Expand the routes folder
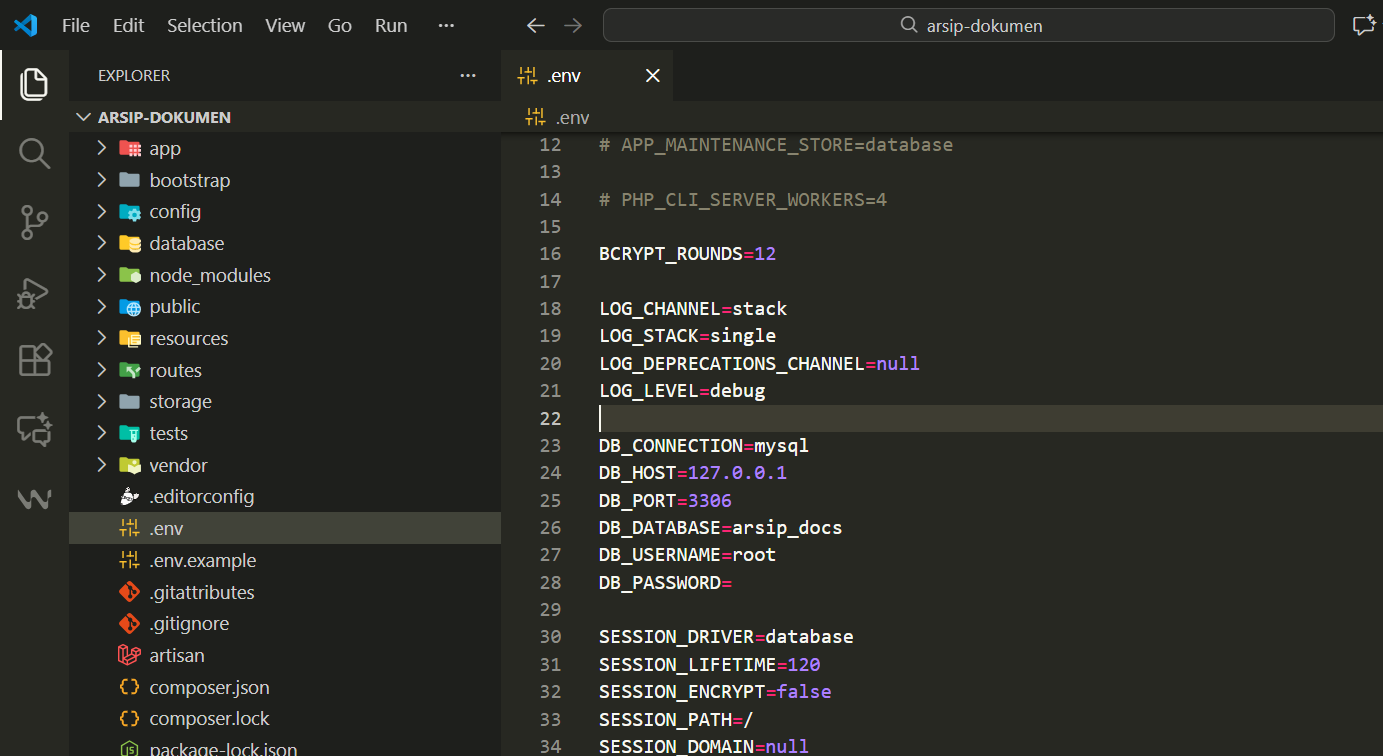Viewport: 1383px width, 756px height. (x=175, y=371)
